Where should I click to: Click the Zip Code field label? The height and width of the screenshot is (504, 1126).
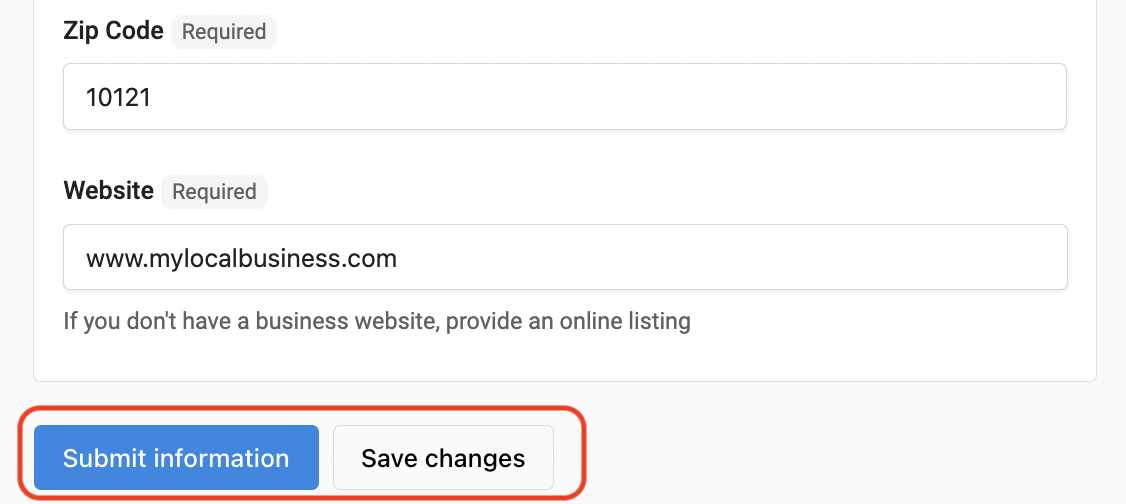(x=113, y=31)
